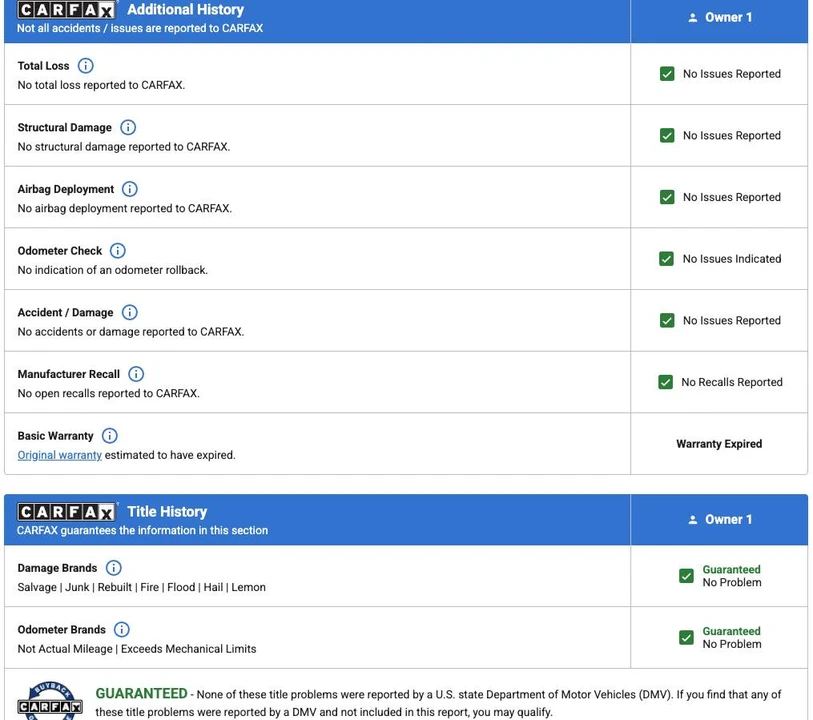Follow the Original warranty link
This screenshot has width=813, height=720.
coord(60,455)
